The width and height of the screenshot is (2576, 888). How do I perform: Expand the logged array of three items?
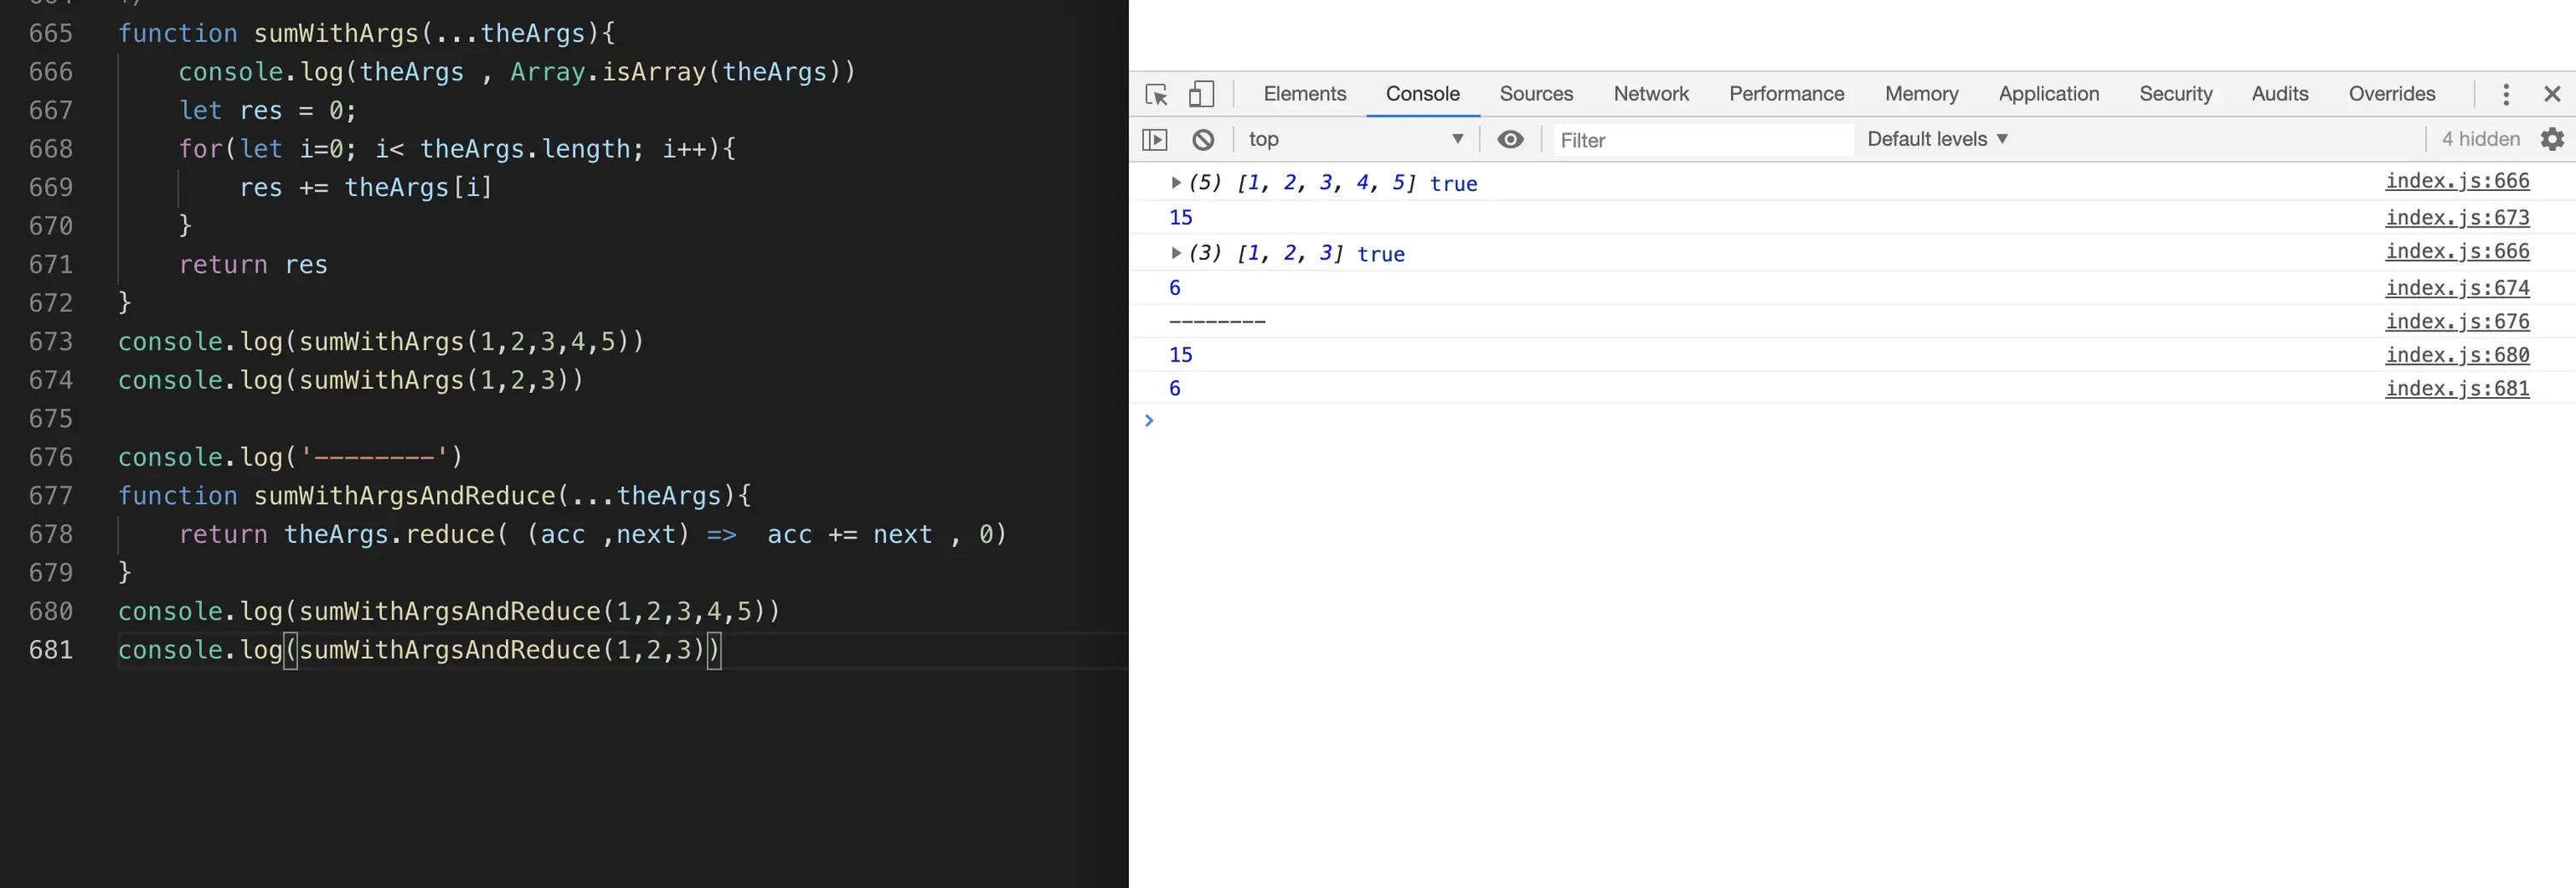point(1176,253)
